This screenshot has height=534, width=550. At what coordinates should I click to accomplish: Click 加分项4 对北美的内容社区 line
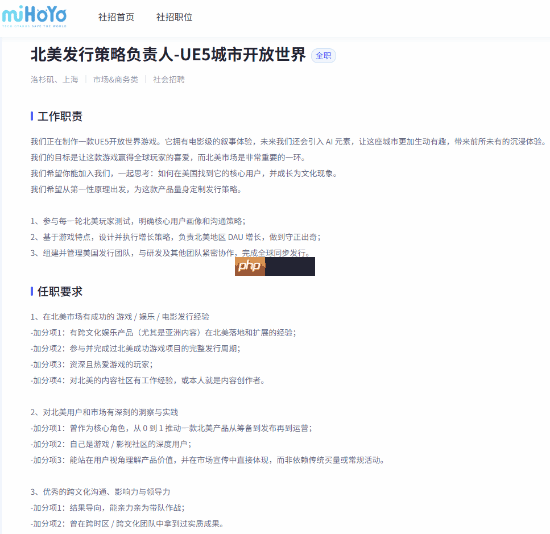pos(147,380)
